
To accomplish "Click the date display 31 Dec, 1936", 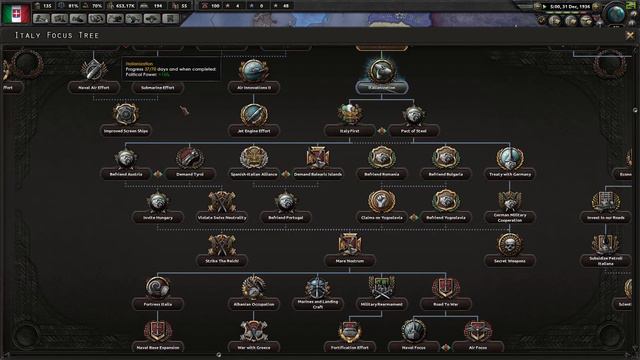I will tap(571, 7).
